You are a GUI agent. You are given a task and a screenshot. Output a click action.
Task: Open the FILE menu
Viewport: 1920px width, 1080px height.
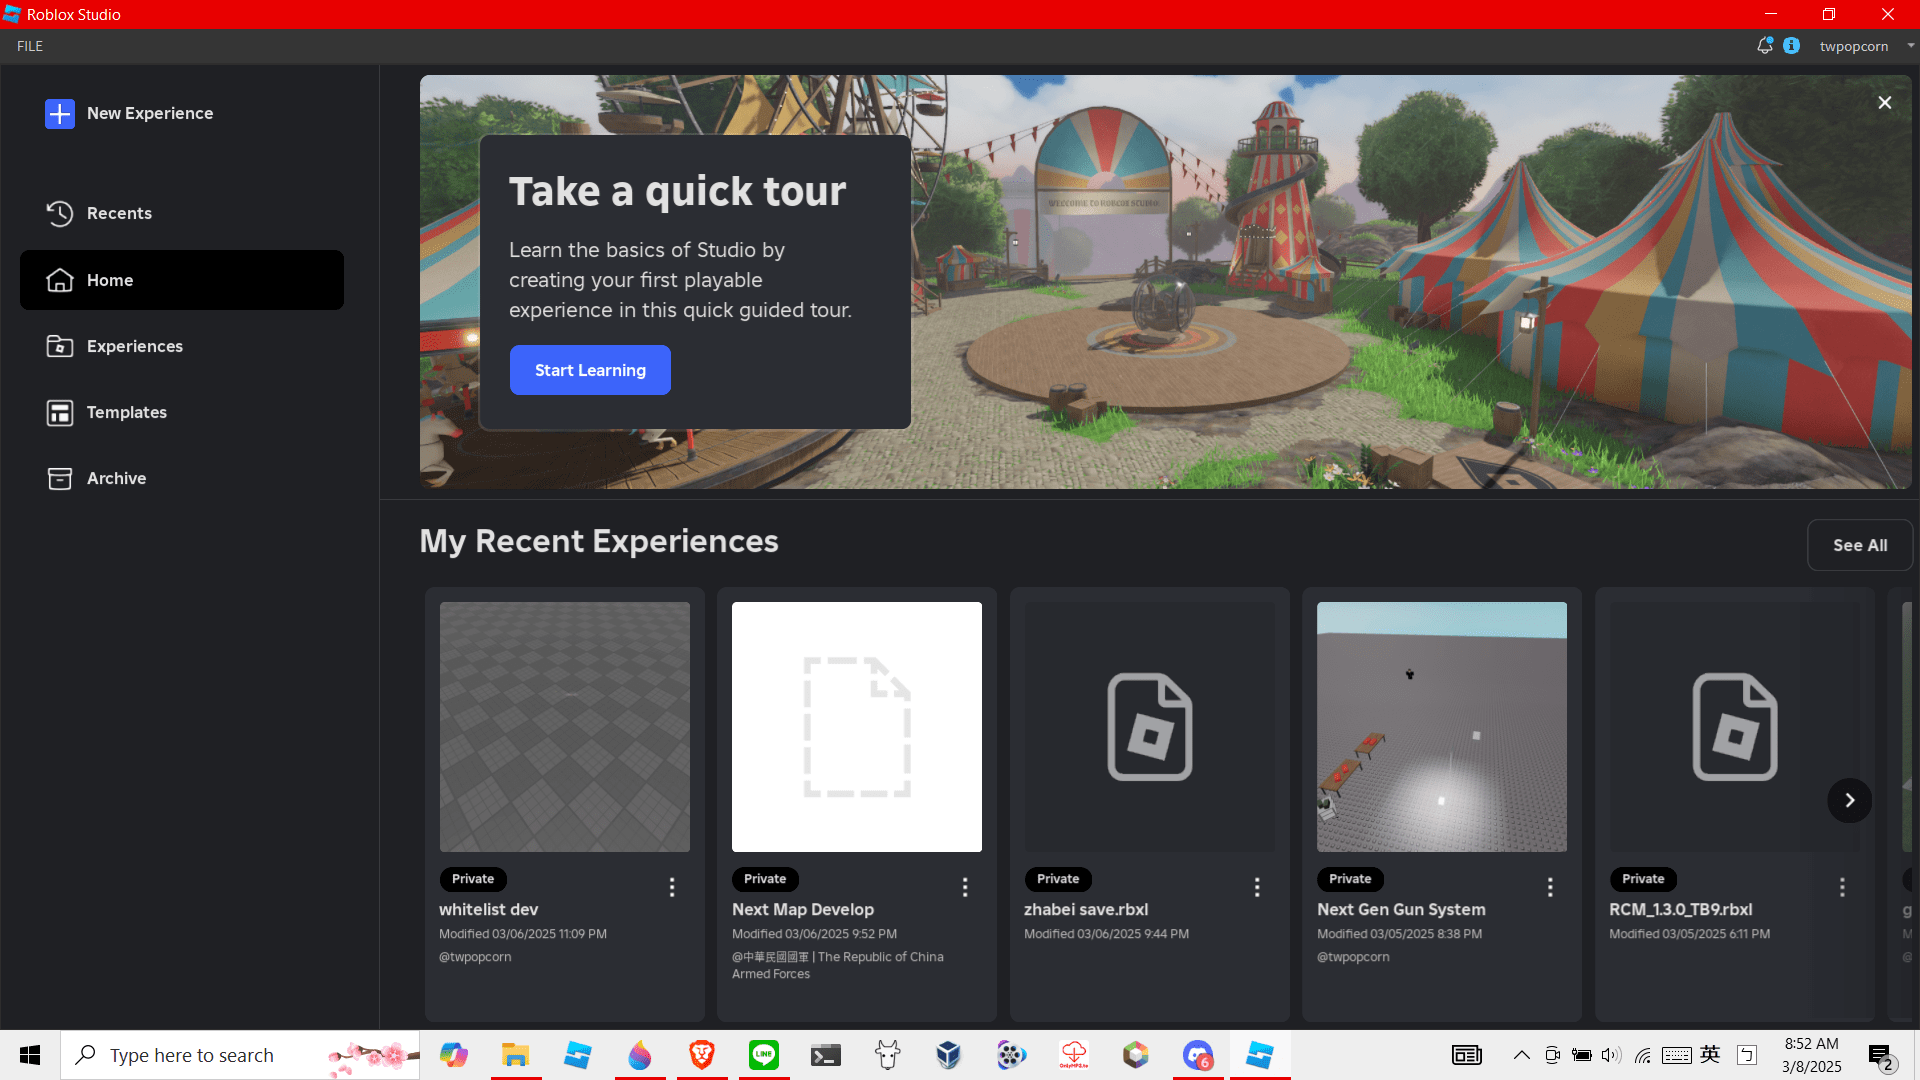pyautogui.click(x=30, y=46)
